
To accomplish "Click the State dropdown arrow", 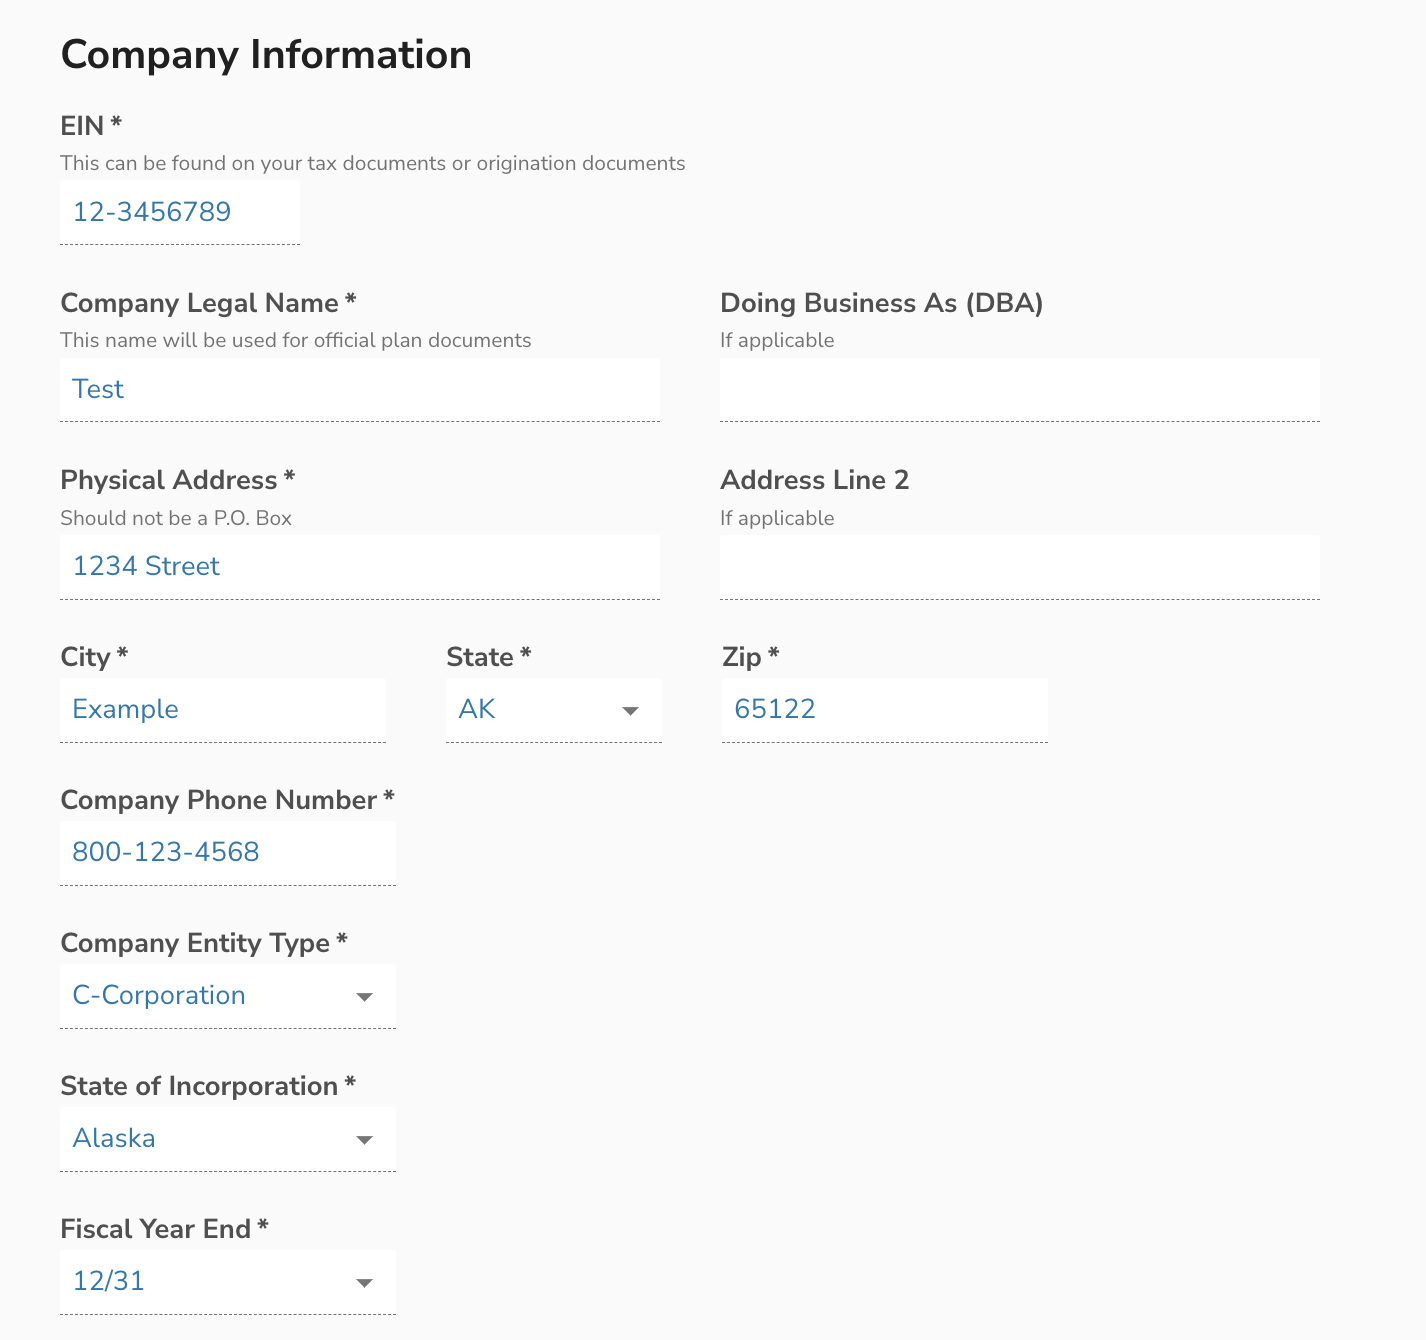I will coord(630,710).
